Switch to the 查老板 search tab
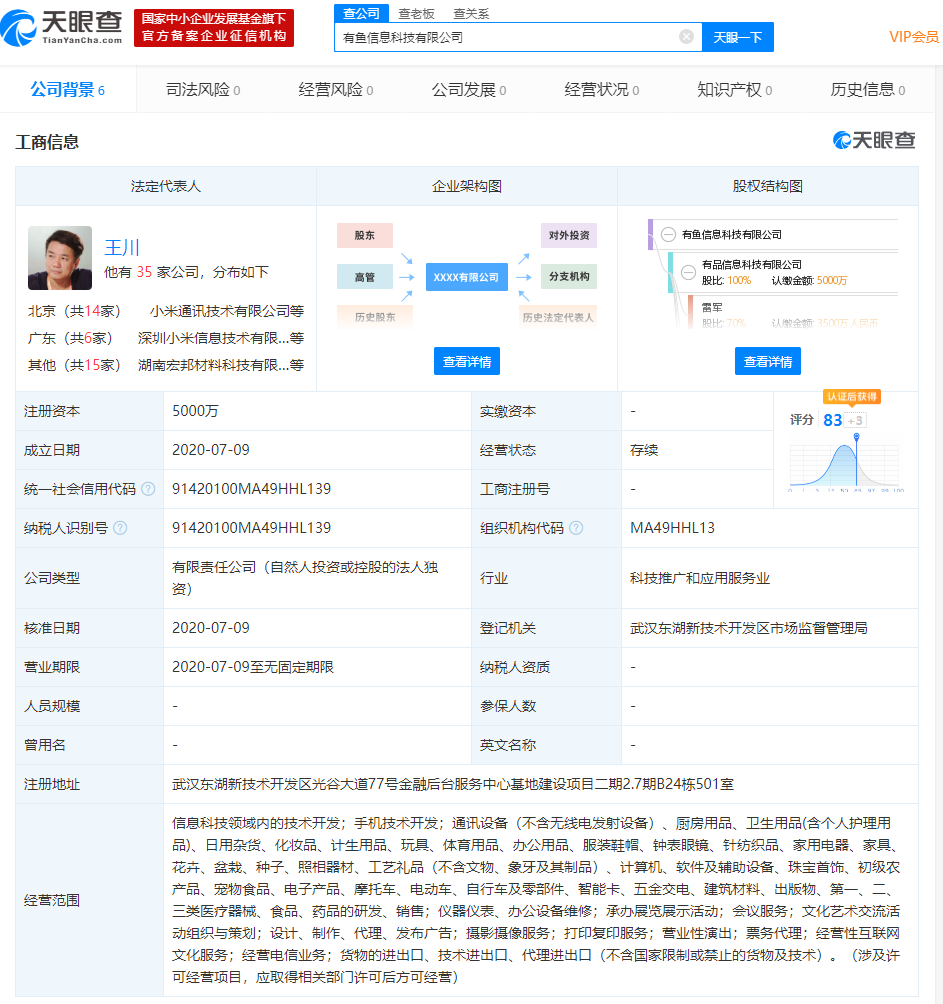The width and height of the screenshot is (943, 1004). pyautogui.click(x=416, y=13)
